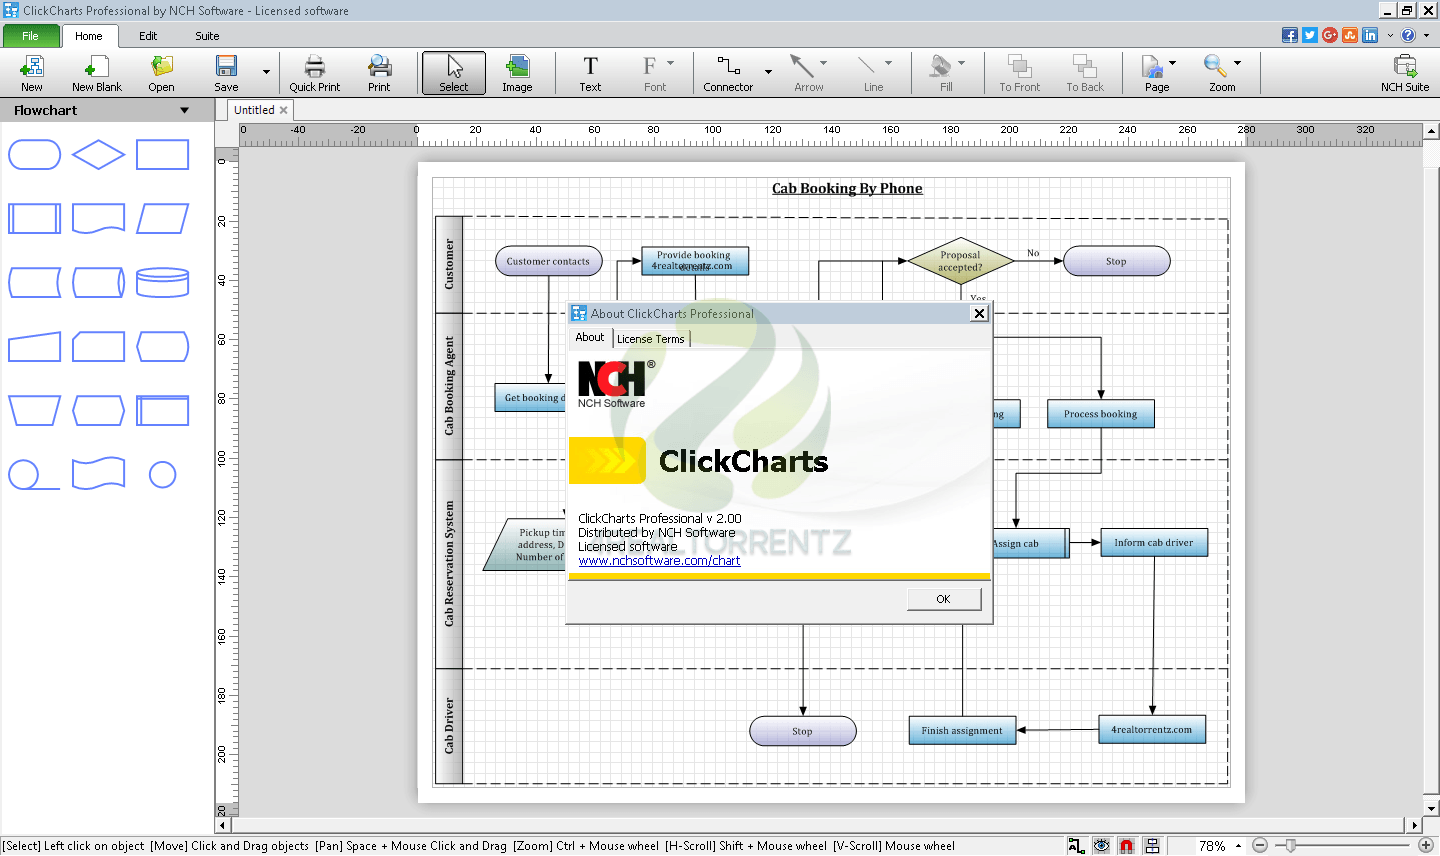The image size is (1440, 856).
Task: Select the Untitled document tab
Action: click(x=254, y=110)
